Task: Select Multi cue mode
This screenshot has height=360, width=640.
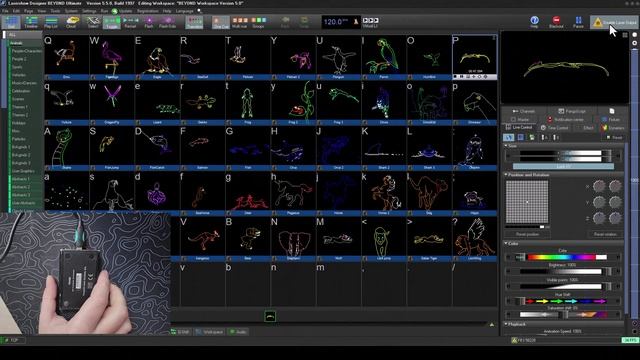Action: click(x=240, y=22)
